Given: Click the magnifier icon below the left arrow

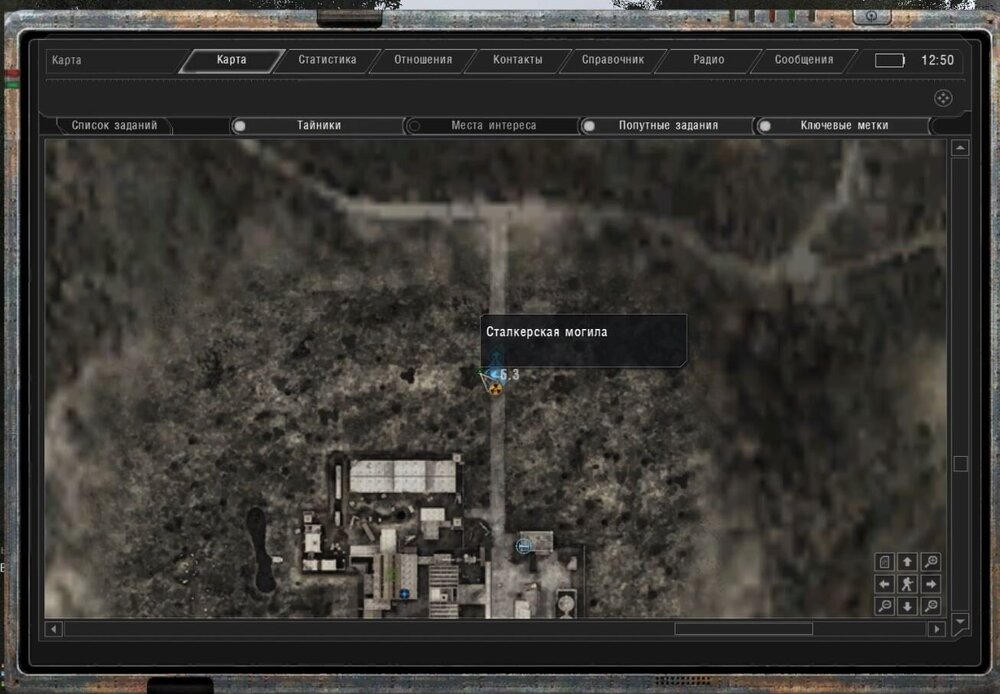Looking at the screenshot, I should [885, 606].
